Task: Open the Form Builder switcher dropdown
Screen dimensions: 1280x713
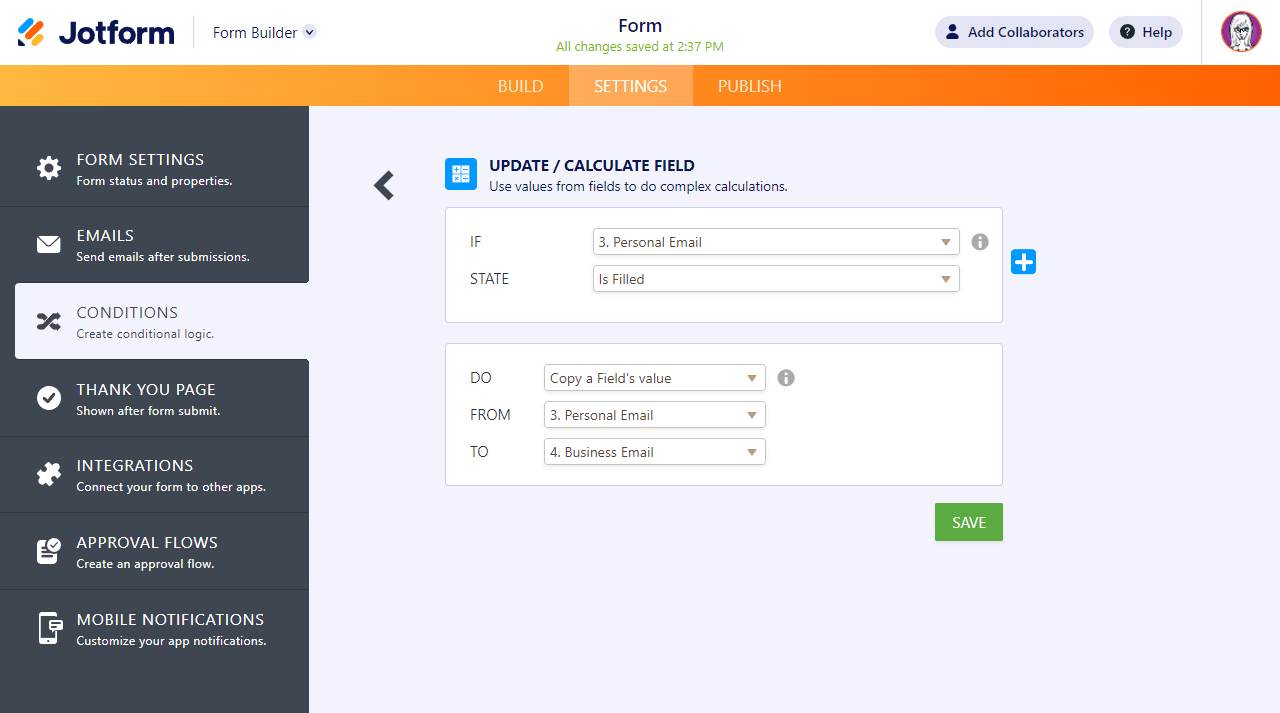Action: click(264, 33)
